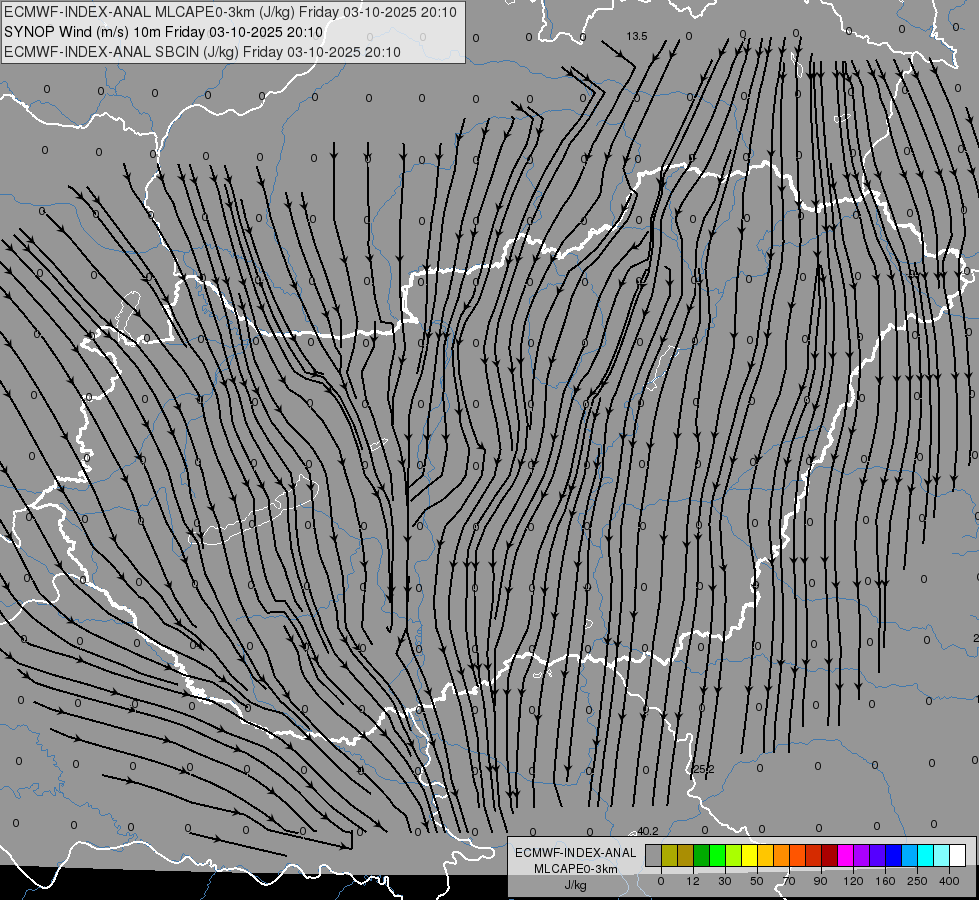
Task: Click the 120 label on the legend scale
Action: pyautogui.click(x=853, y=880)
